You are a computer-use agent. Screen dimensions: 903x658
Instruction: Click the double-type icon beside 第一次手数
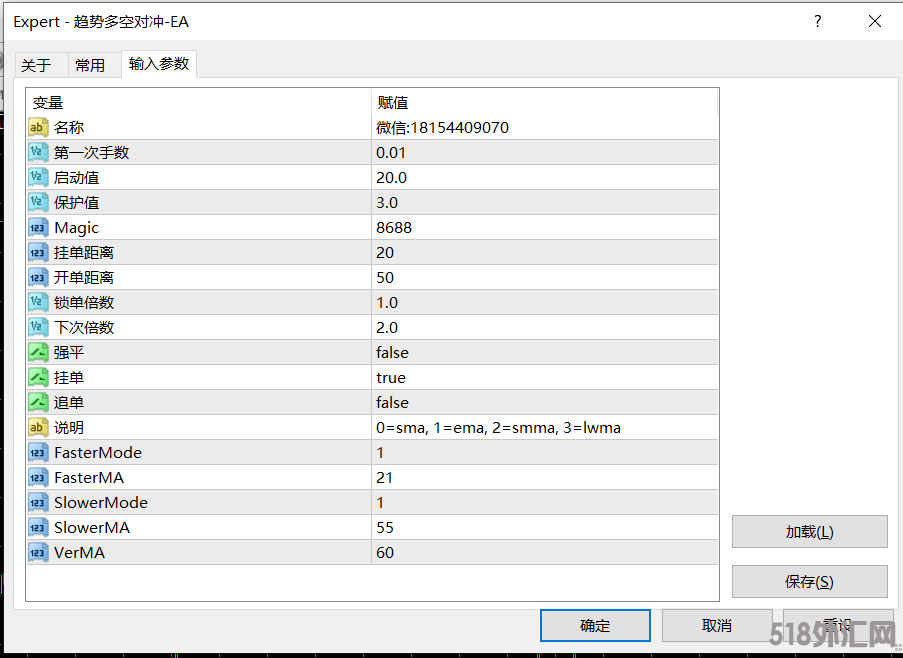pos(38,152)
